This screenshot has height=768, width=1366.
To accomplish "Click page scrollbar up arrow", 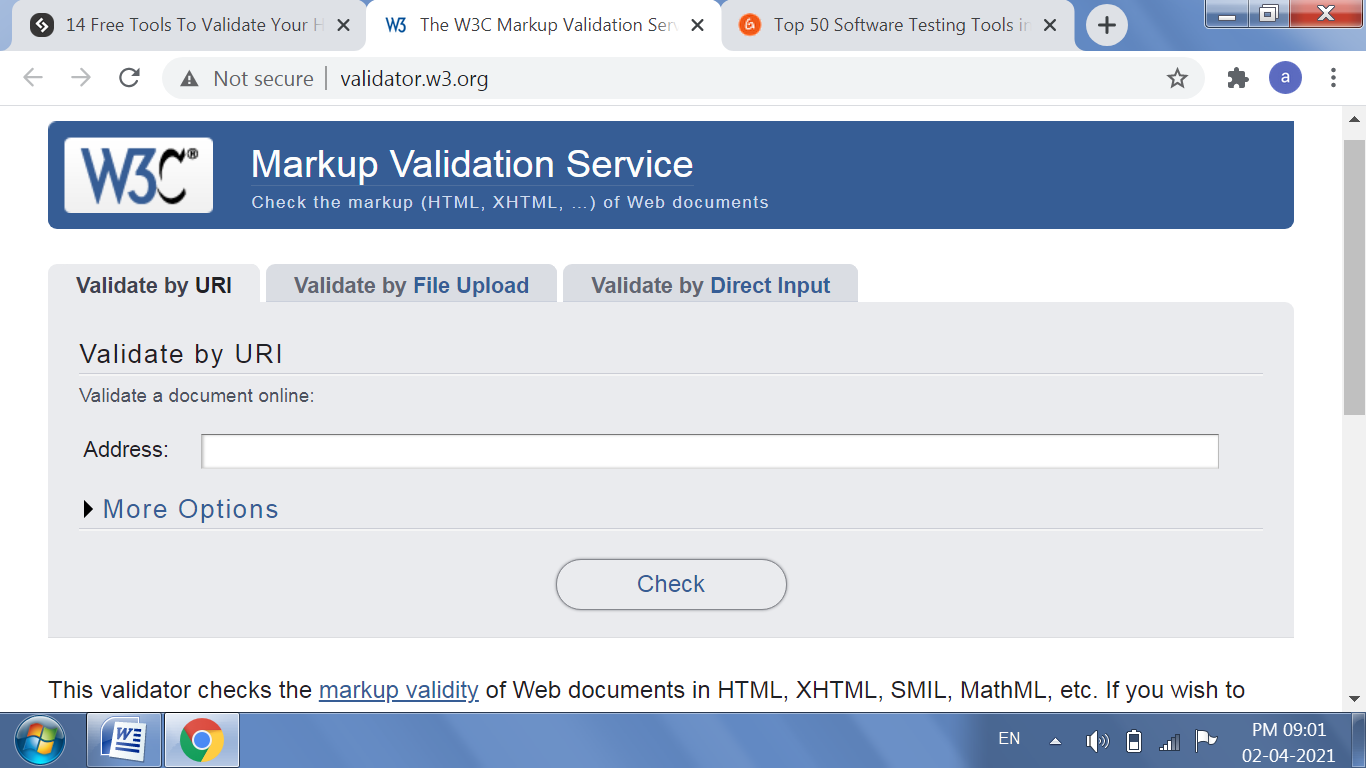I will pos(1354,120).
